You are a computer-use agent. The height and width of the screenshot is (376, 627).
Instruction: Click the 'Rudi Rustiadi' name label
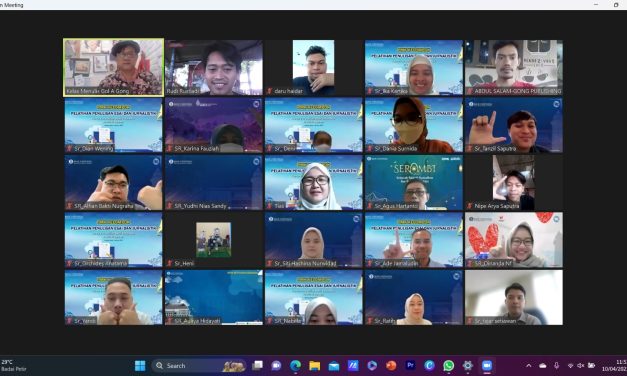pyautogui.click(x=183, y=91)
